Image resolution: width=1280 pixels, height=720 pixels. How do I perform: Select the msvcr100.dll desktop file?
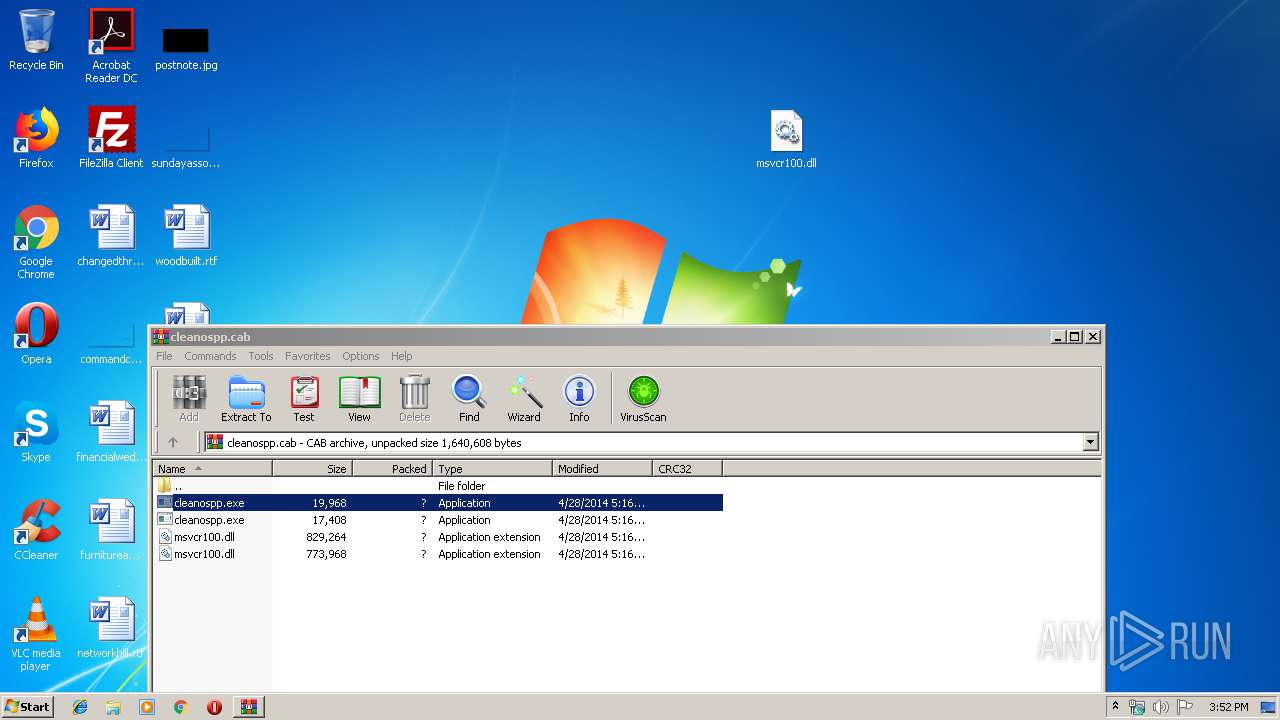[x=786, y=139]
